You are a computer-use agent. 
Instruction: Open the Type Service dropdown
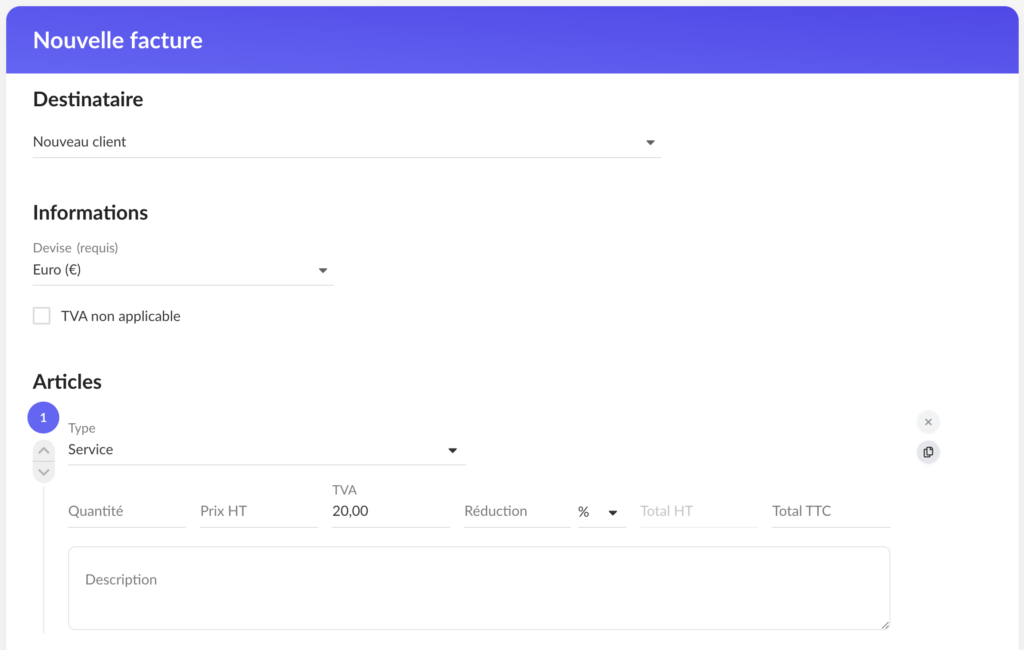tap(266, 450)
